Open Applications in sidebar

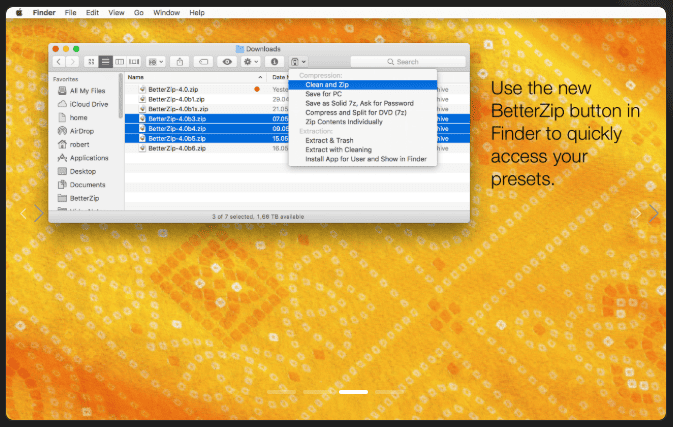click(x=83, y=158)
